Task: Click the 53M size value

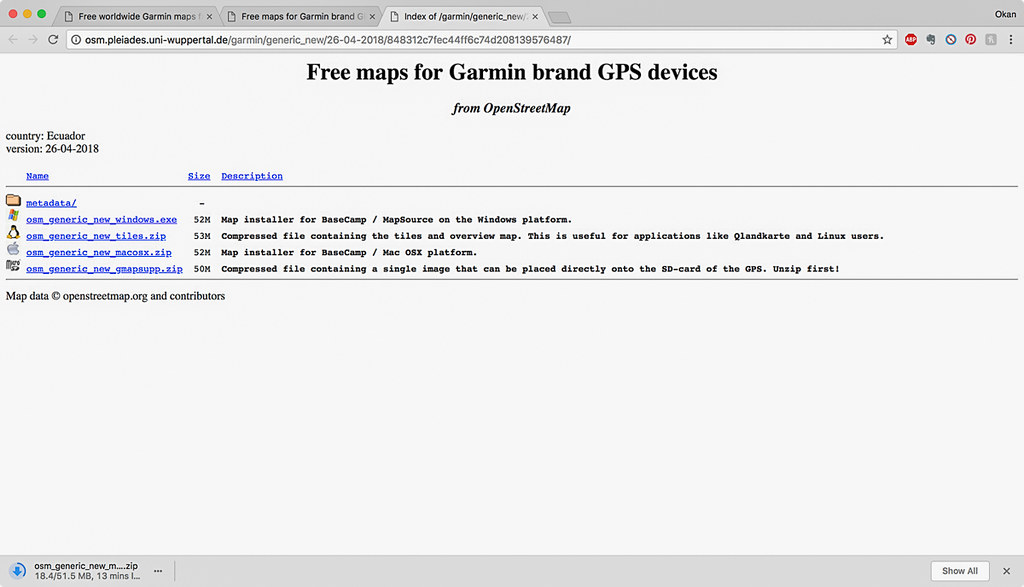Action: coord(202,236)
